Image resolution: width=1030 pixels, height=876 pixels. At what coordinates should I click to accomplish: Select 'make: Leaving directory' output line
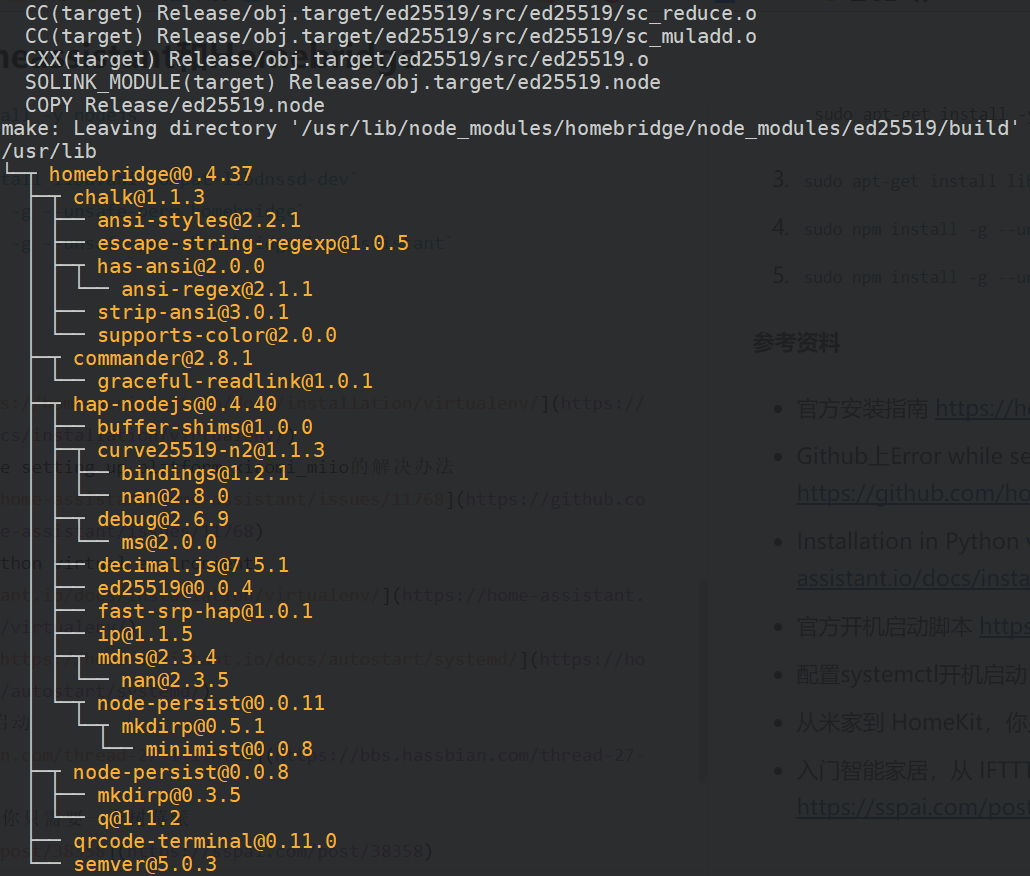[x=510, y=128]
